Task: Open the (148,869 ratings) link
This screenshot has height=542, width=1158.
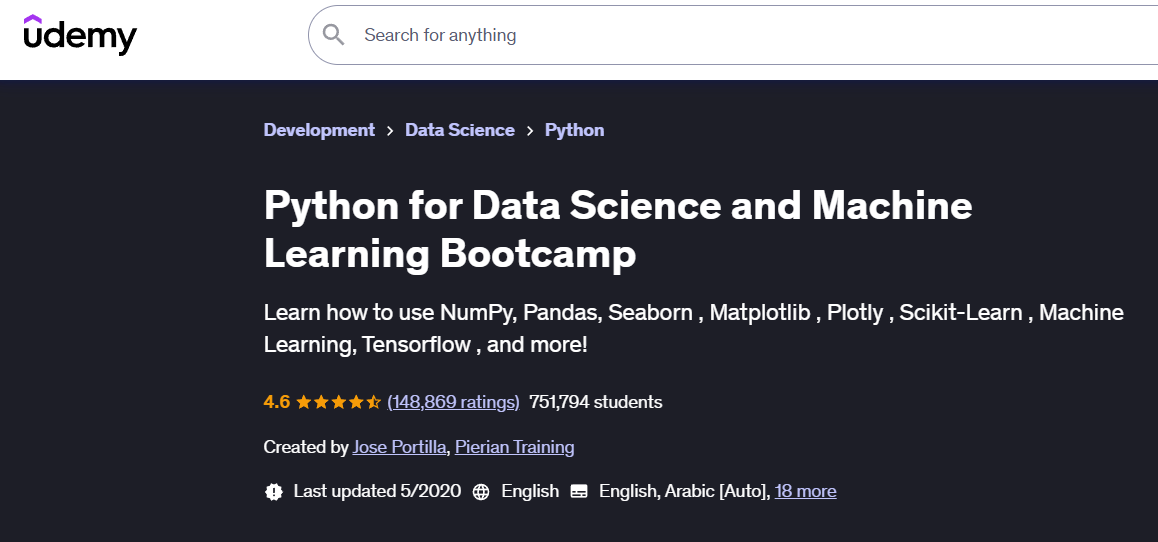Action: 453,402
